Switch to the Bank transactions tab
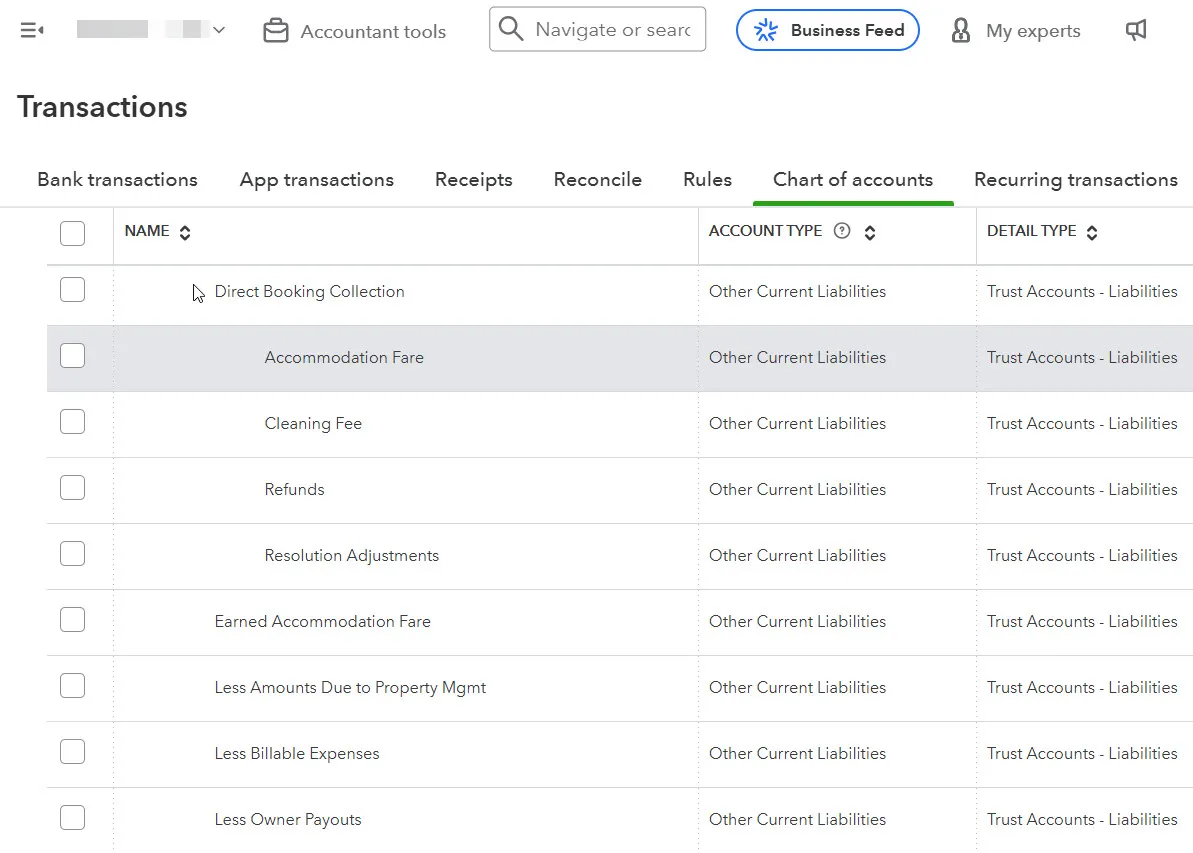1193x853 pixels. pyautogui.click(x=117, y=180)
